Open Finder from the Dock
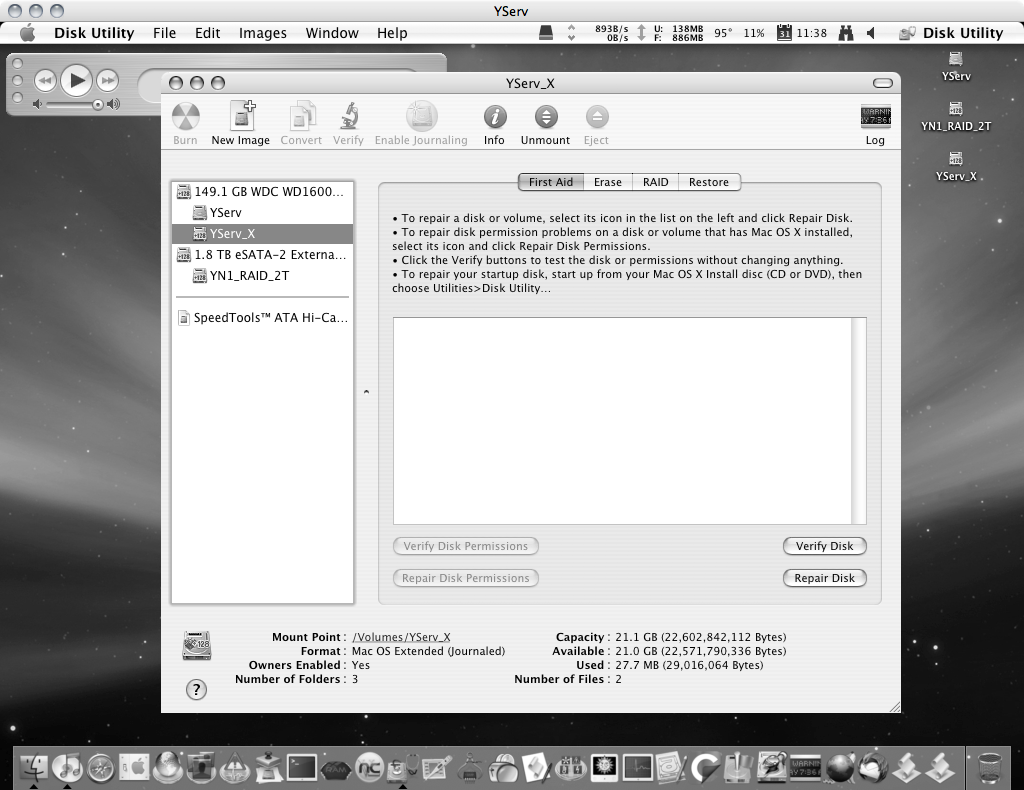This screenshot has height=790, width=1024. (33, 766)
